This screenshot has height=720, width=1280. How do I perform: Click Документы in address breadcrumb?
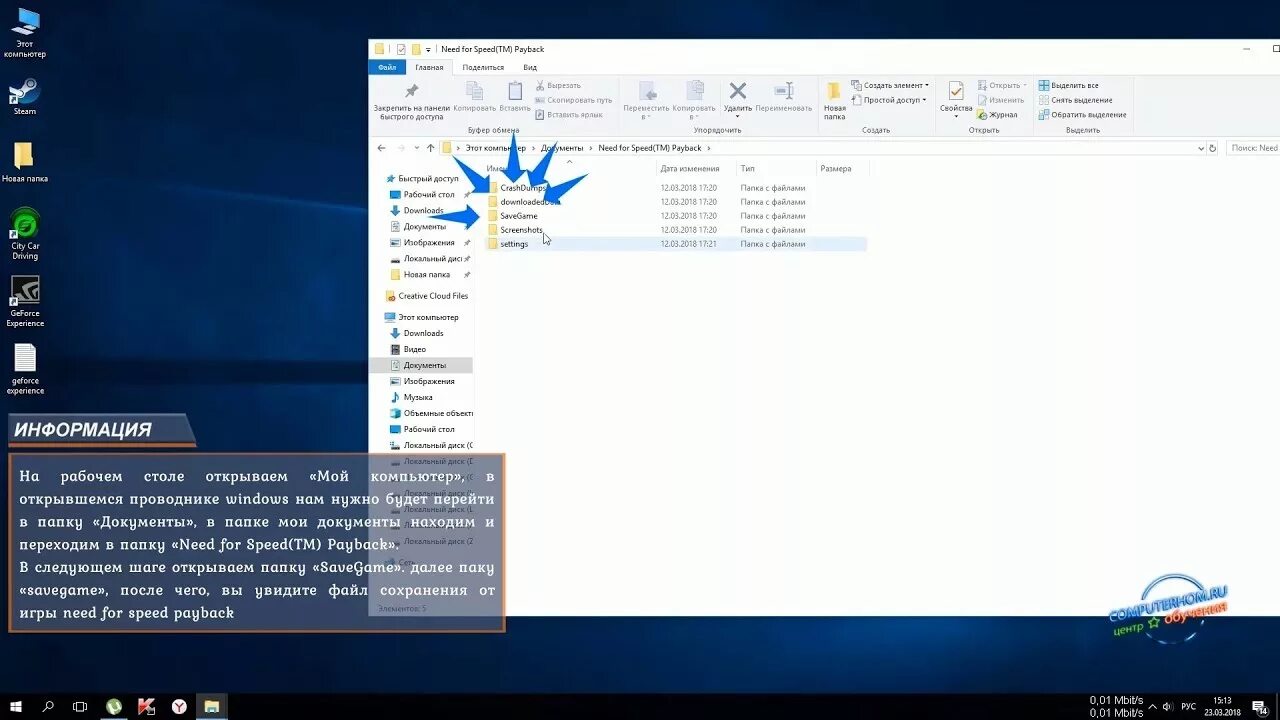tap(562, 148)
